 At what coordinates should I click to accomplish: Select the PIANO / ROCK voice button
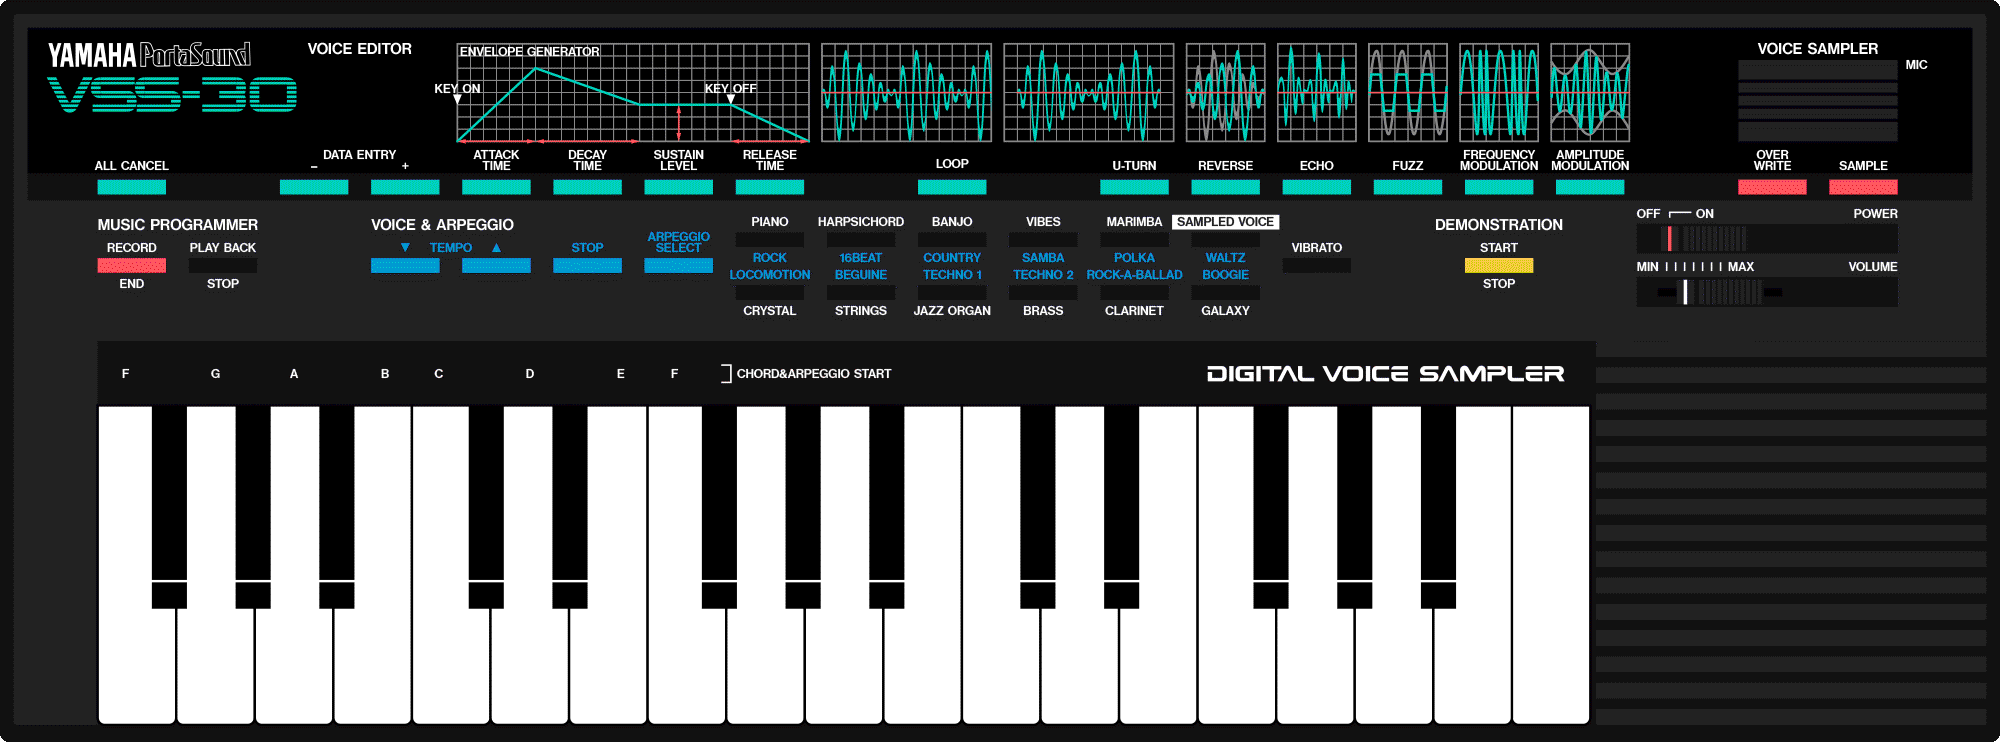click(769, 240)
